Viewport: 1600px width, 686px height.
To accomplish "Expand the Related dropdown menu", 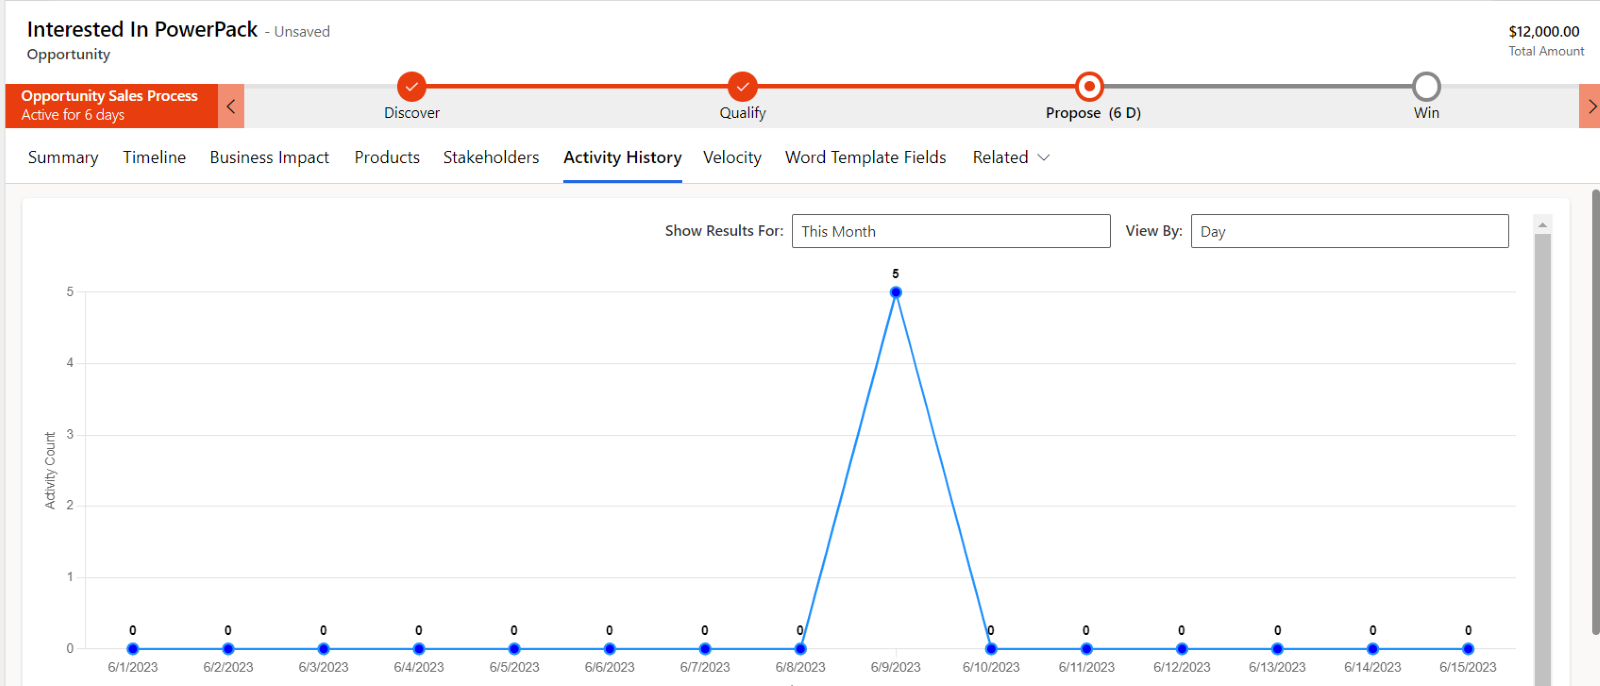I will (1011, 157).
